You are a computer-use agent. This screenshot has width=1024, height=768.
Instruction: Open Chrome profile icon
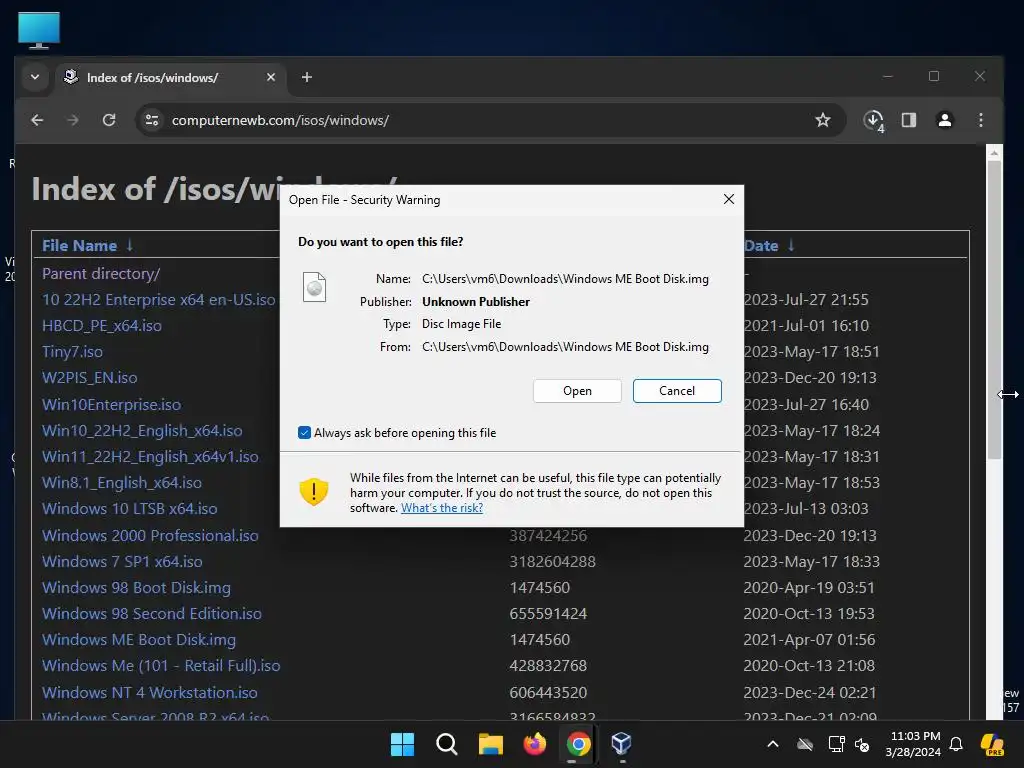(x=945, y=120)
